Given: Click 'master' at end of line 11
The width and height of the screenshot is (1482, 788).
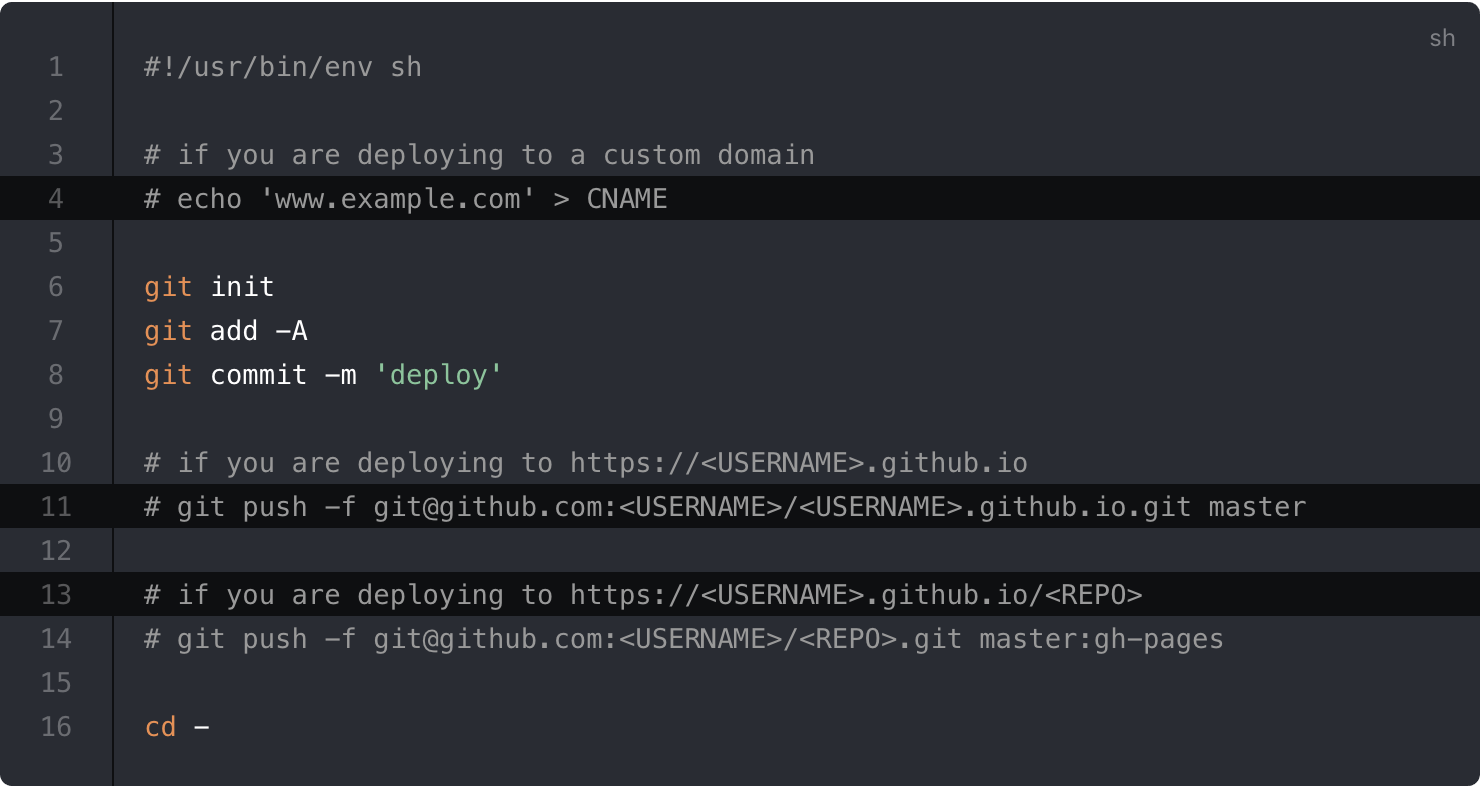Looking at the screenshot, I should tap(1257, 507).
